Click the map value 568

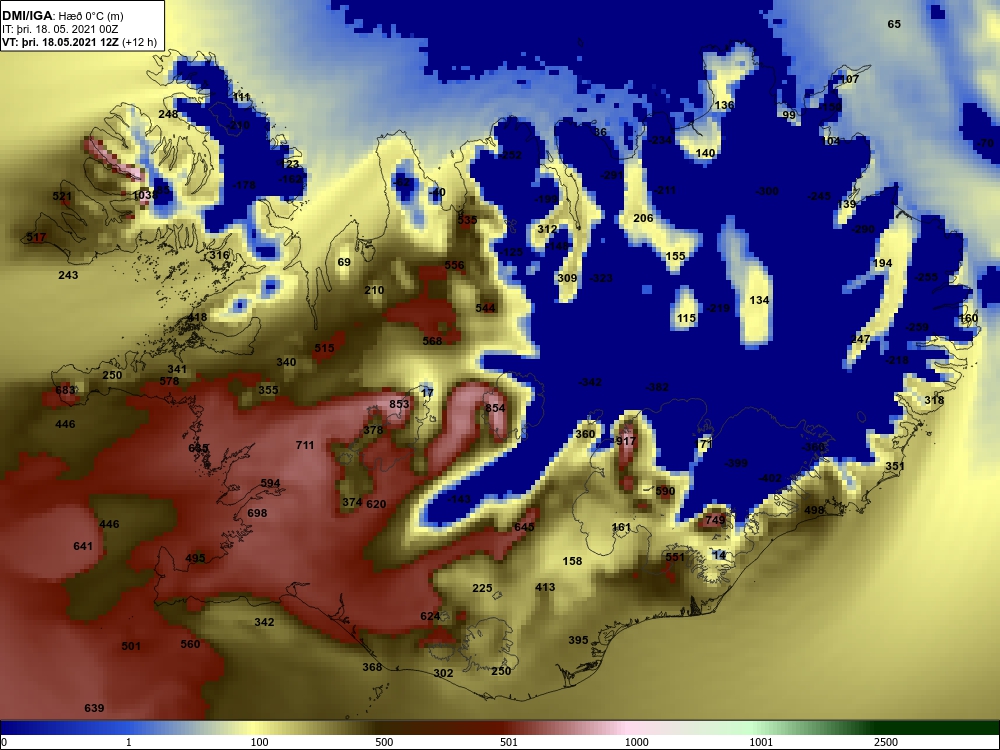432,341
